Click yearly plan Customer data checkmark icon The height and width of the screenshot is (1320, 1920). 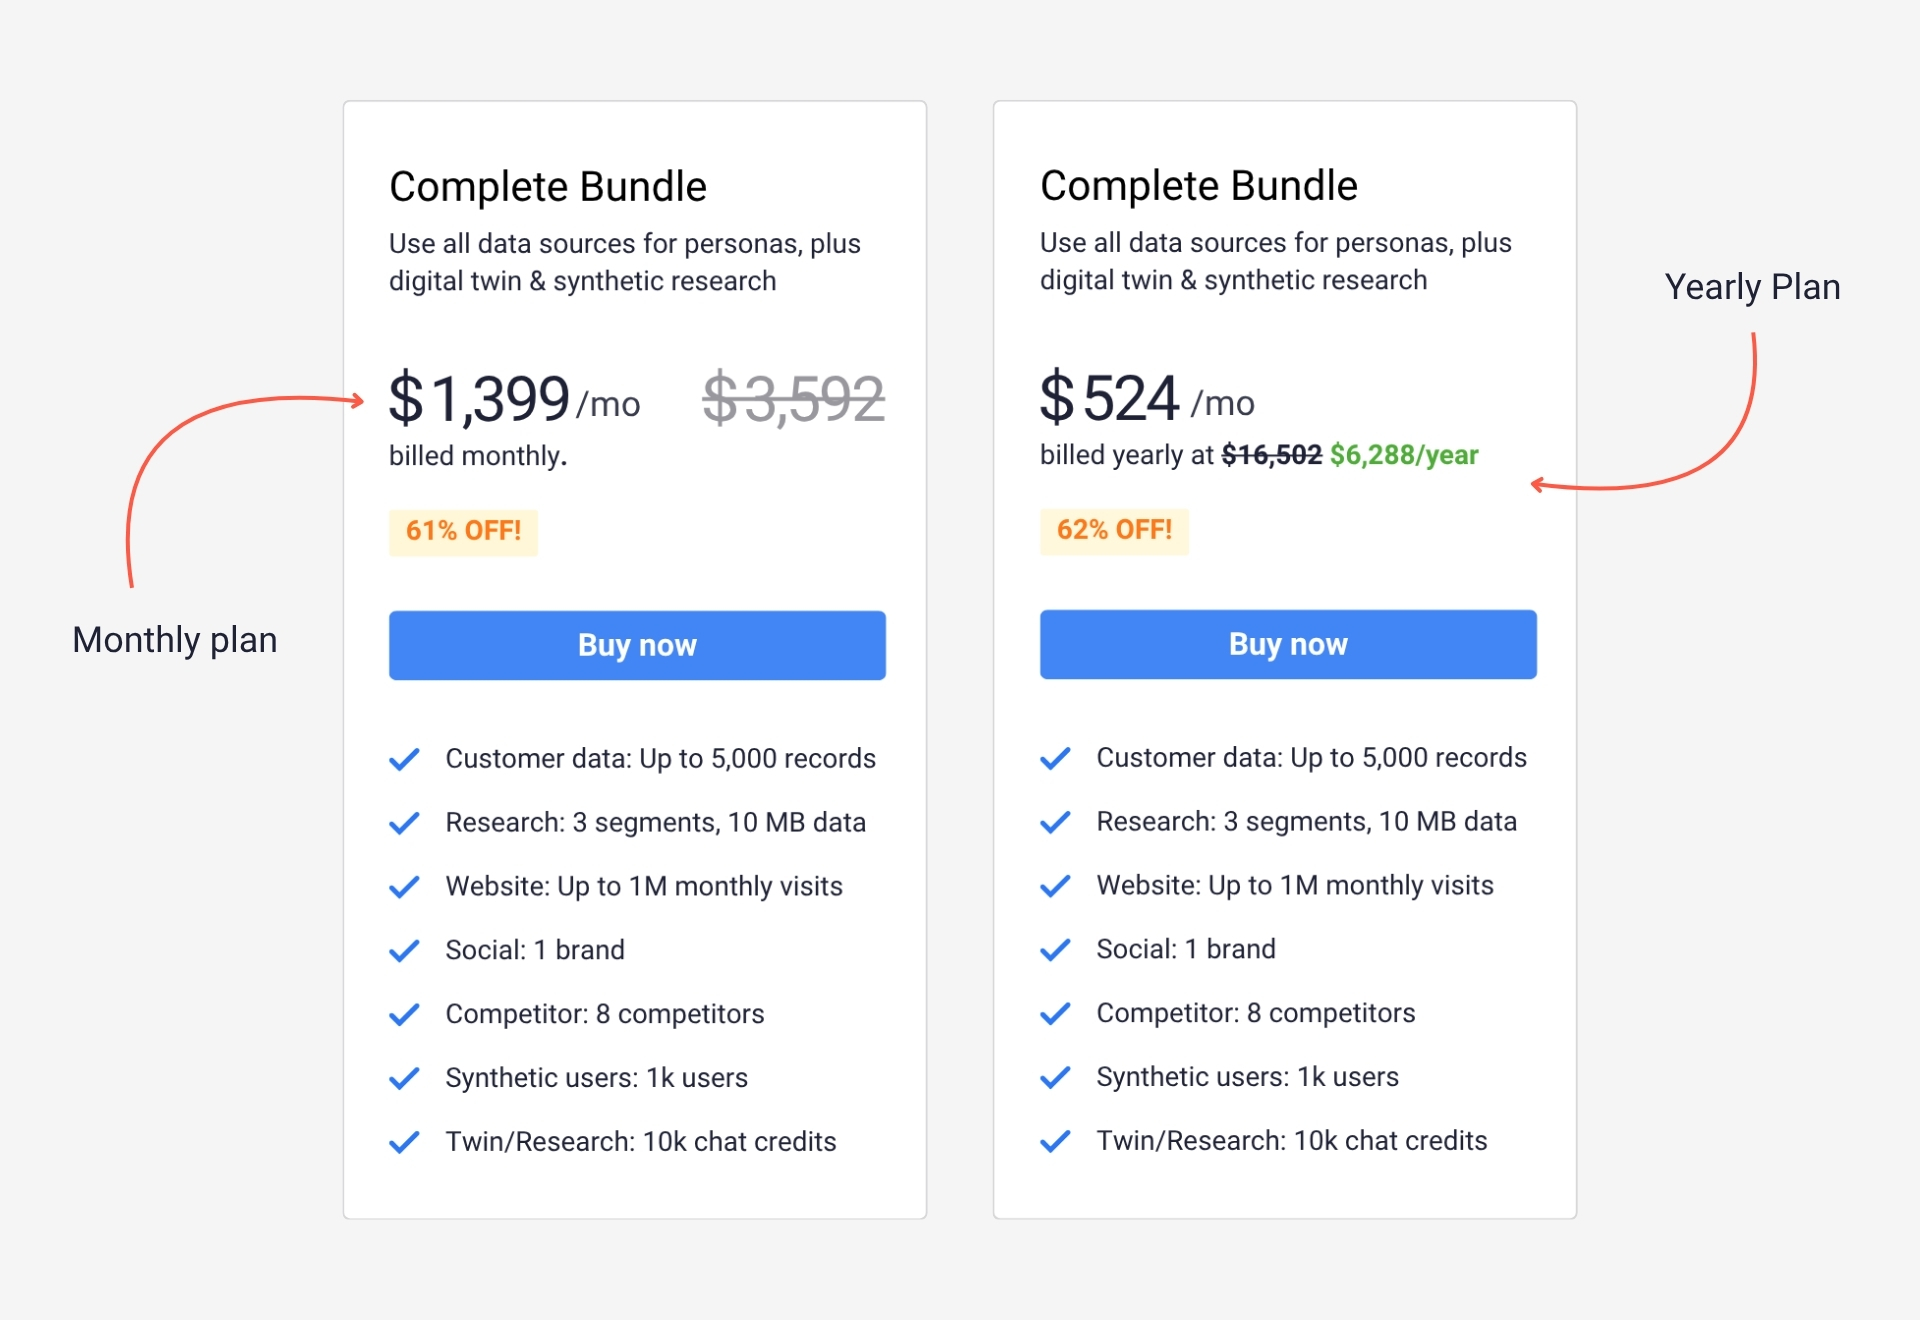pos(1055,759)
